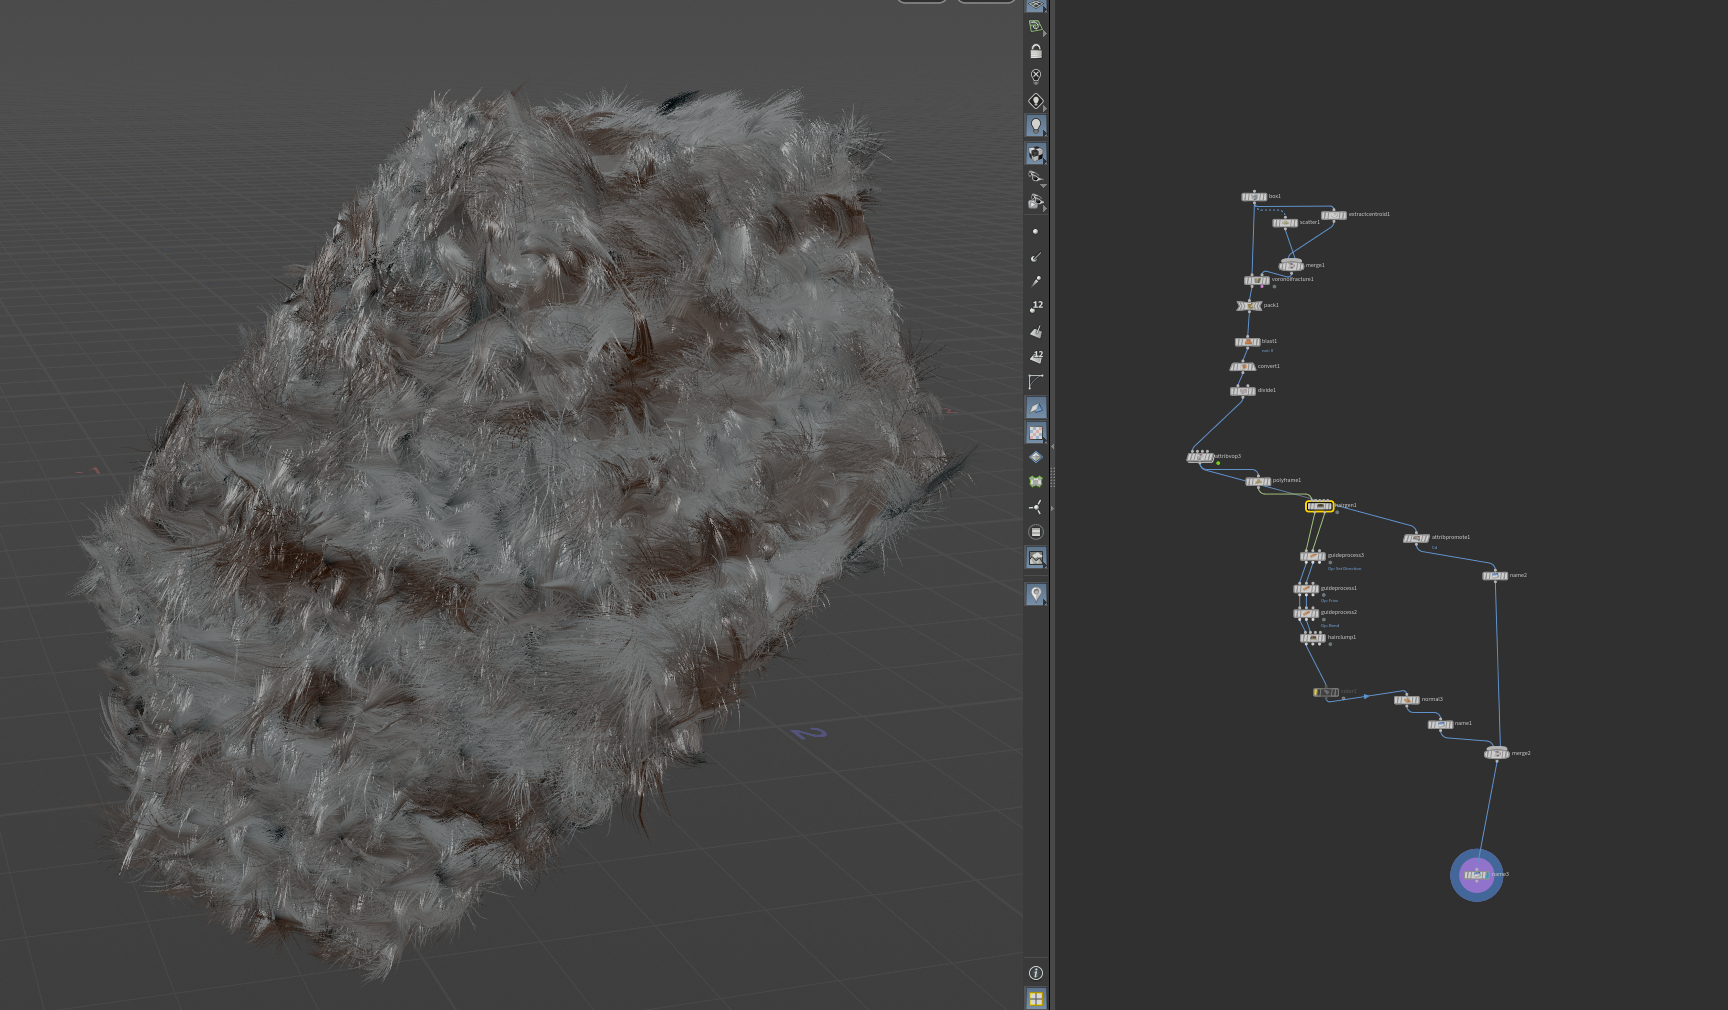
Task: Select the merge1 node
Action: click(x=1291, y=265)
